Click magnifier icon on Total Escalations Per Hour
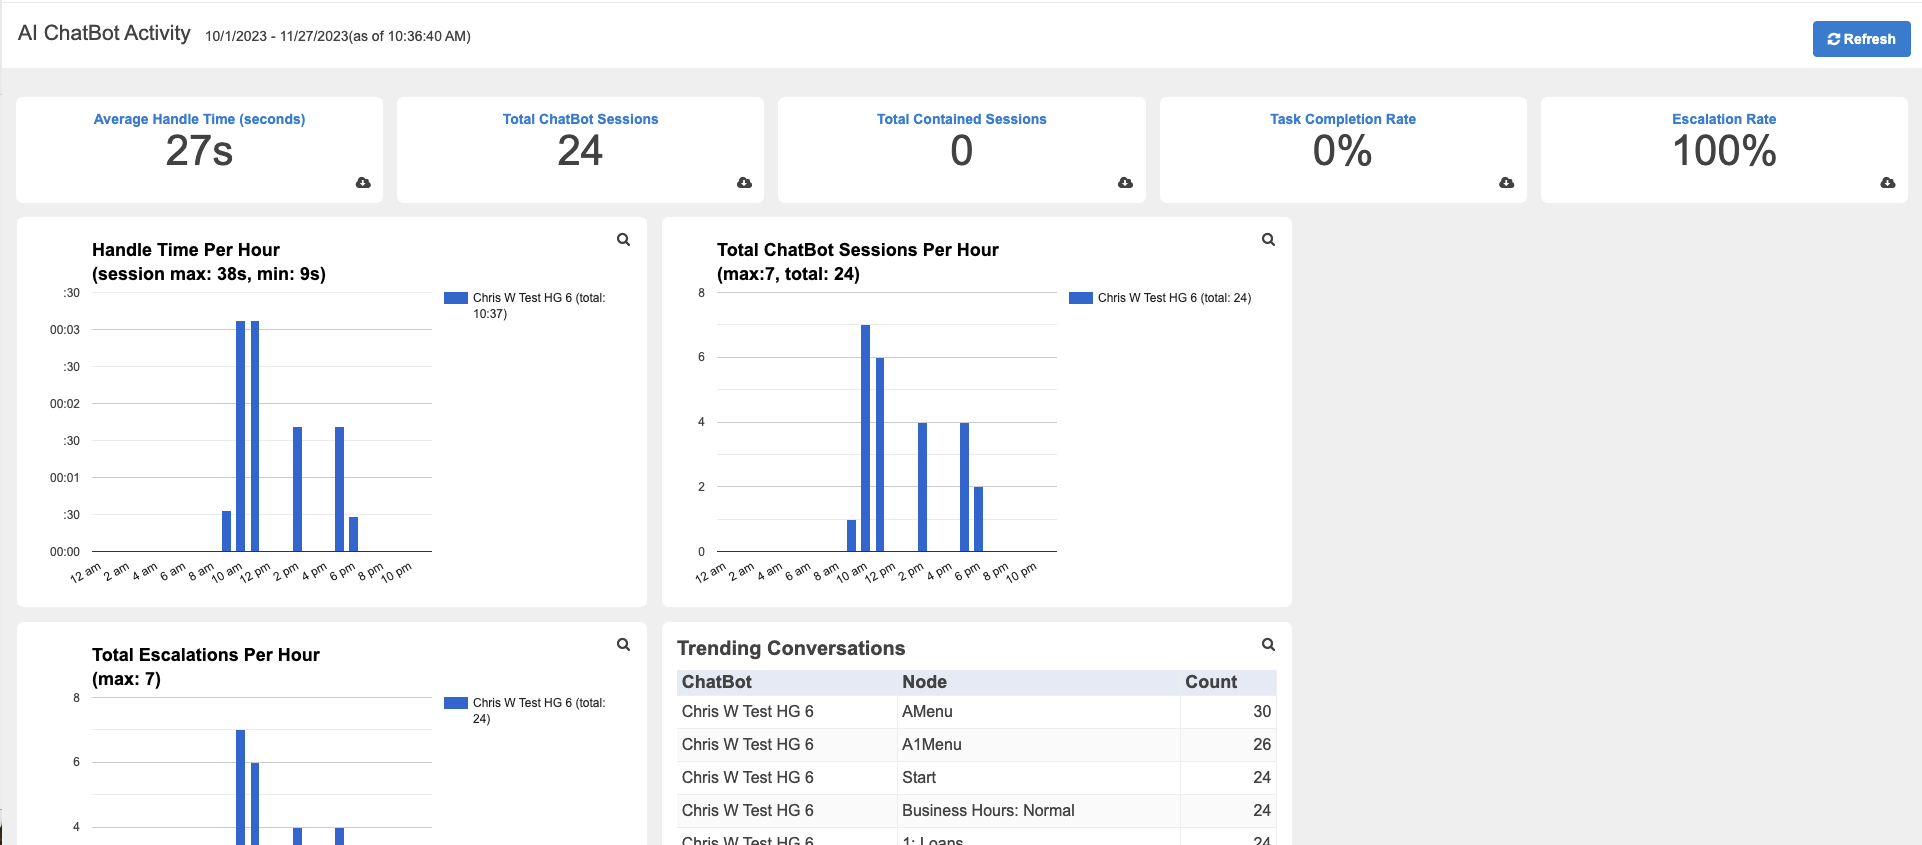The image size is (1922, 845). pos(623,645)
